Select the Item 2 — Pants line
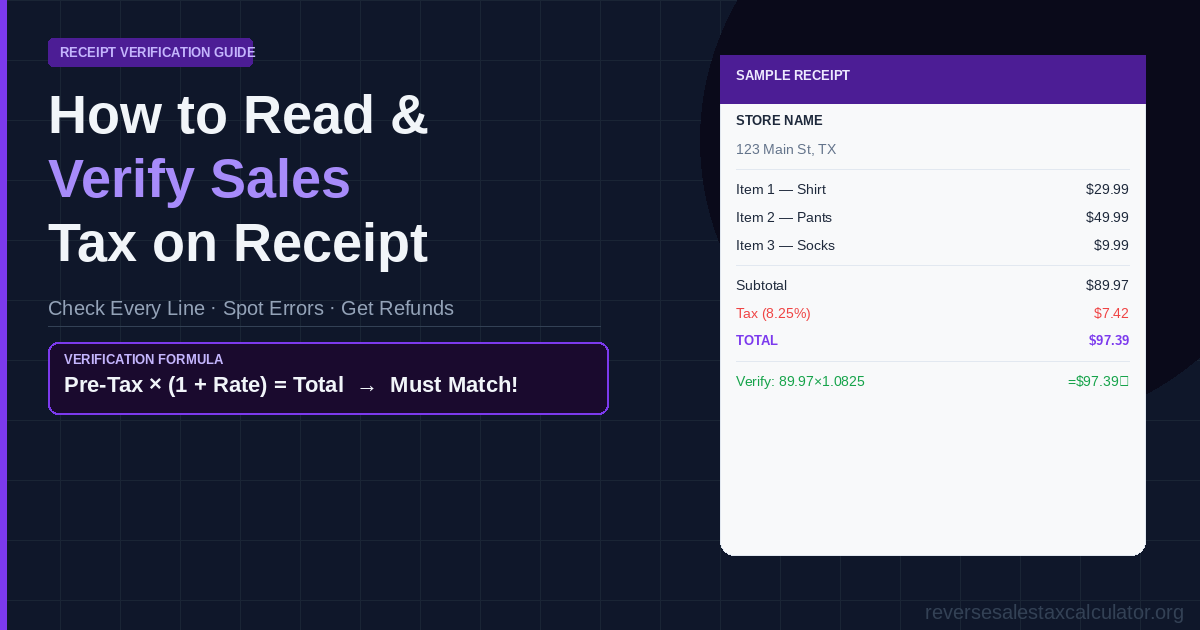The height and width of the screenshot is (630, 1200). 933,217
